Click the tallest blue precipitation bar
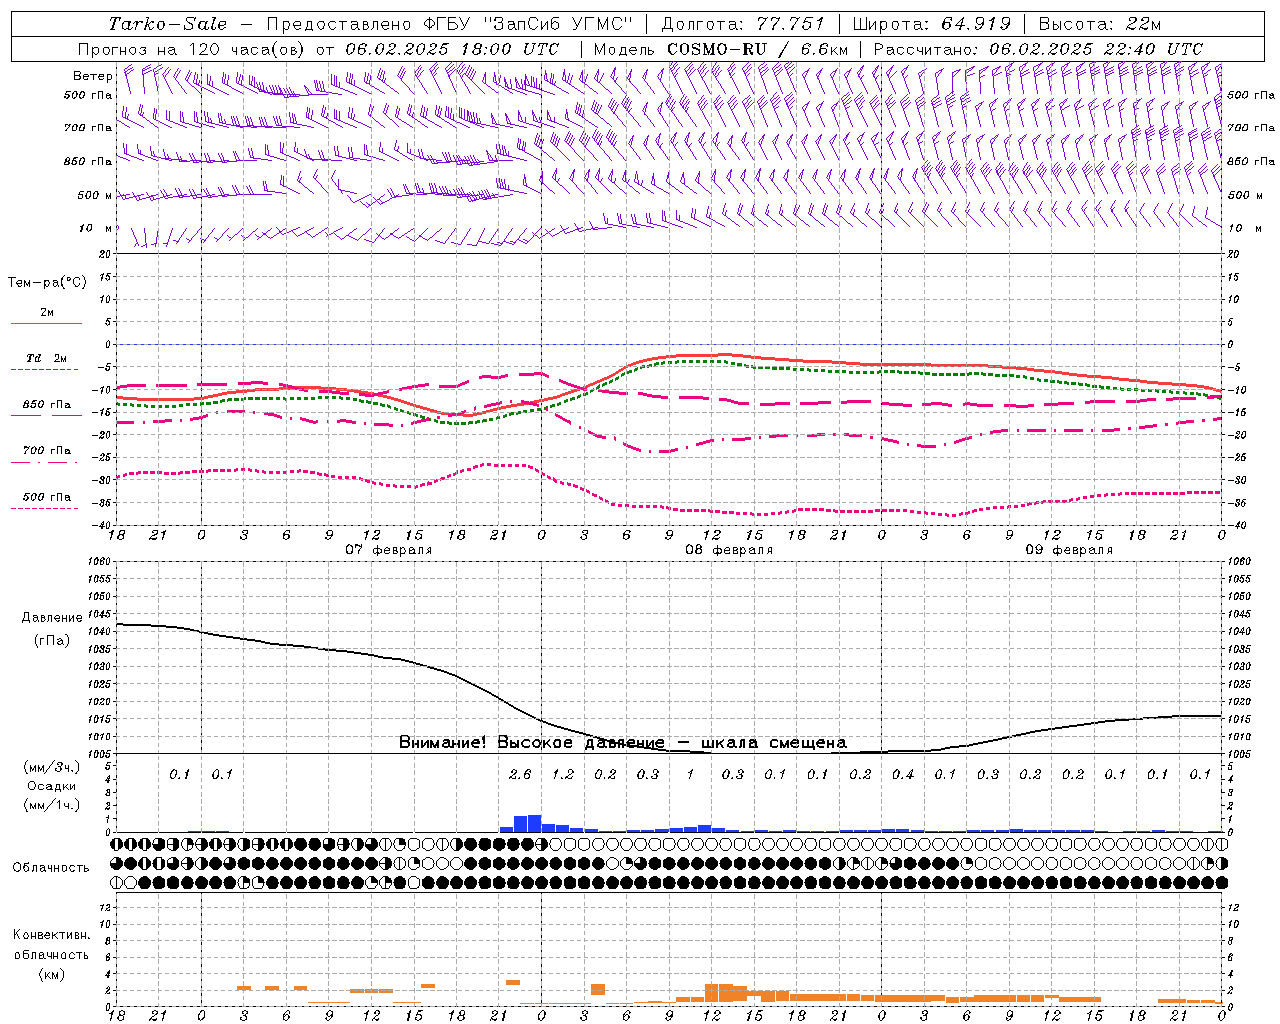1280x1024 pixels. (x=534, y=823)
